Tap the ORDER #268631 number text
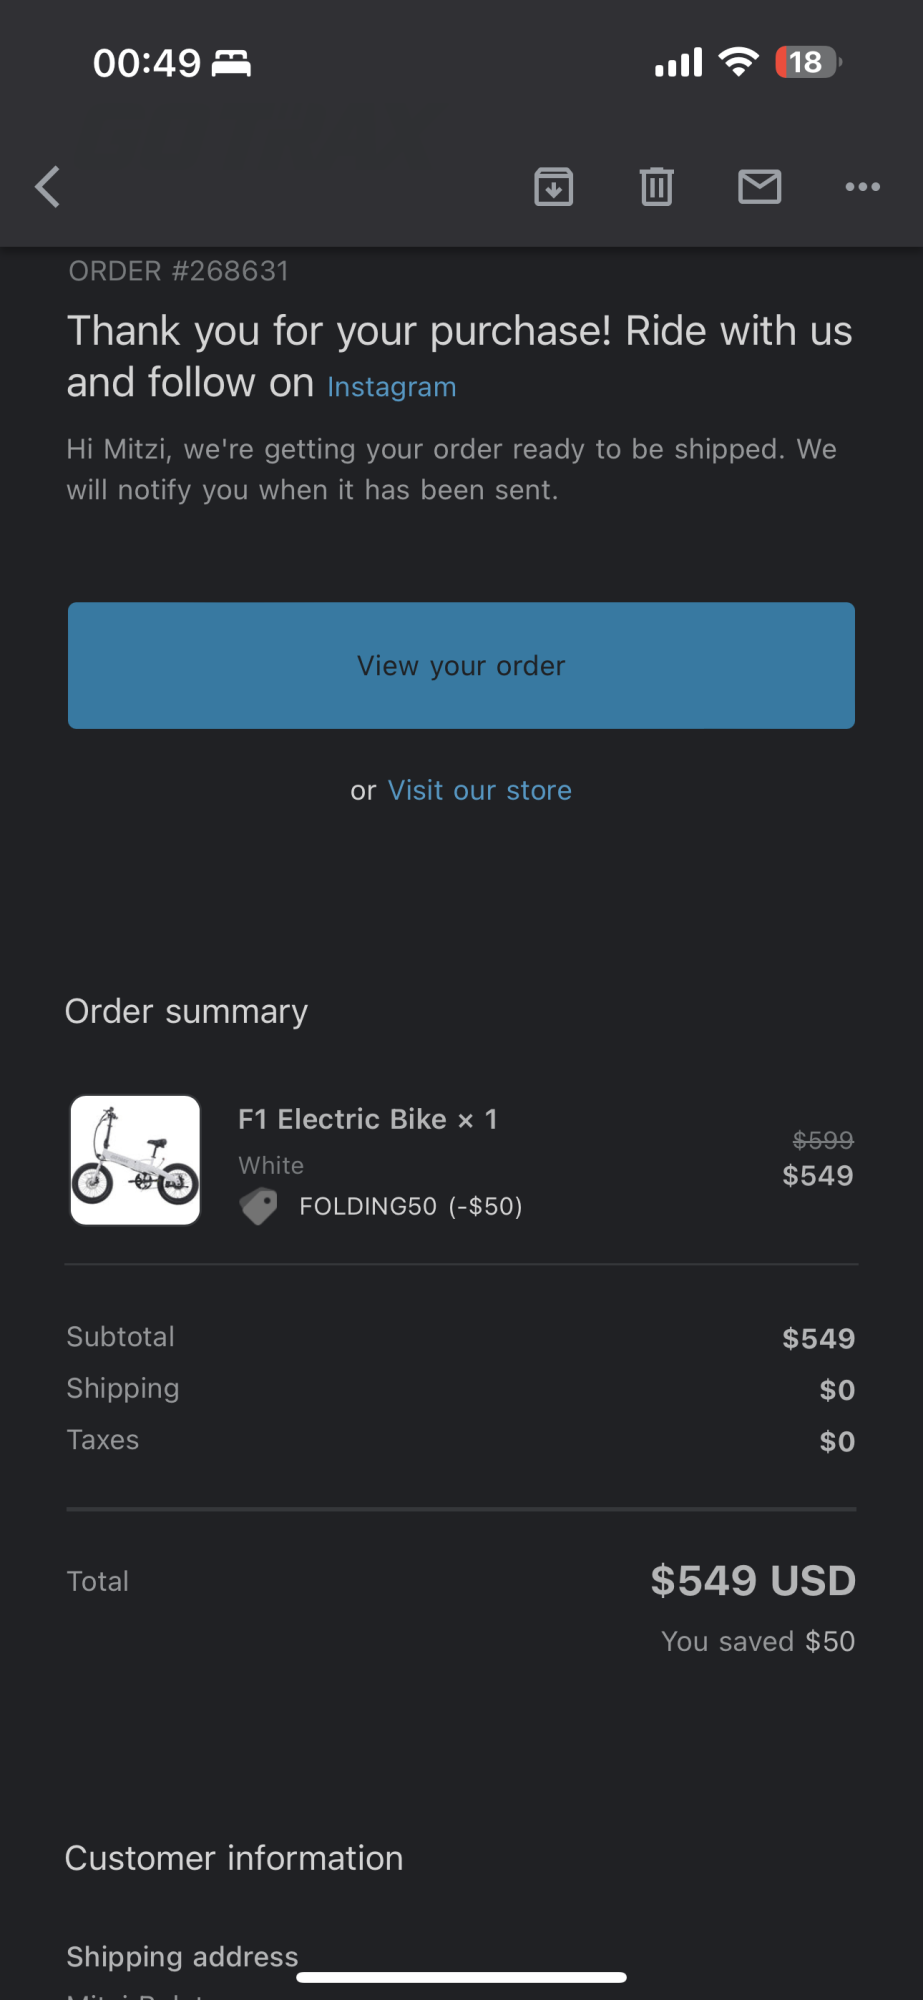This screenshot has height=2000, width=923. [x=179, y=271]
